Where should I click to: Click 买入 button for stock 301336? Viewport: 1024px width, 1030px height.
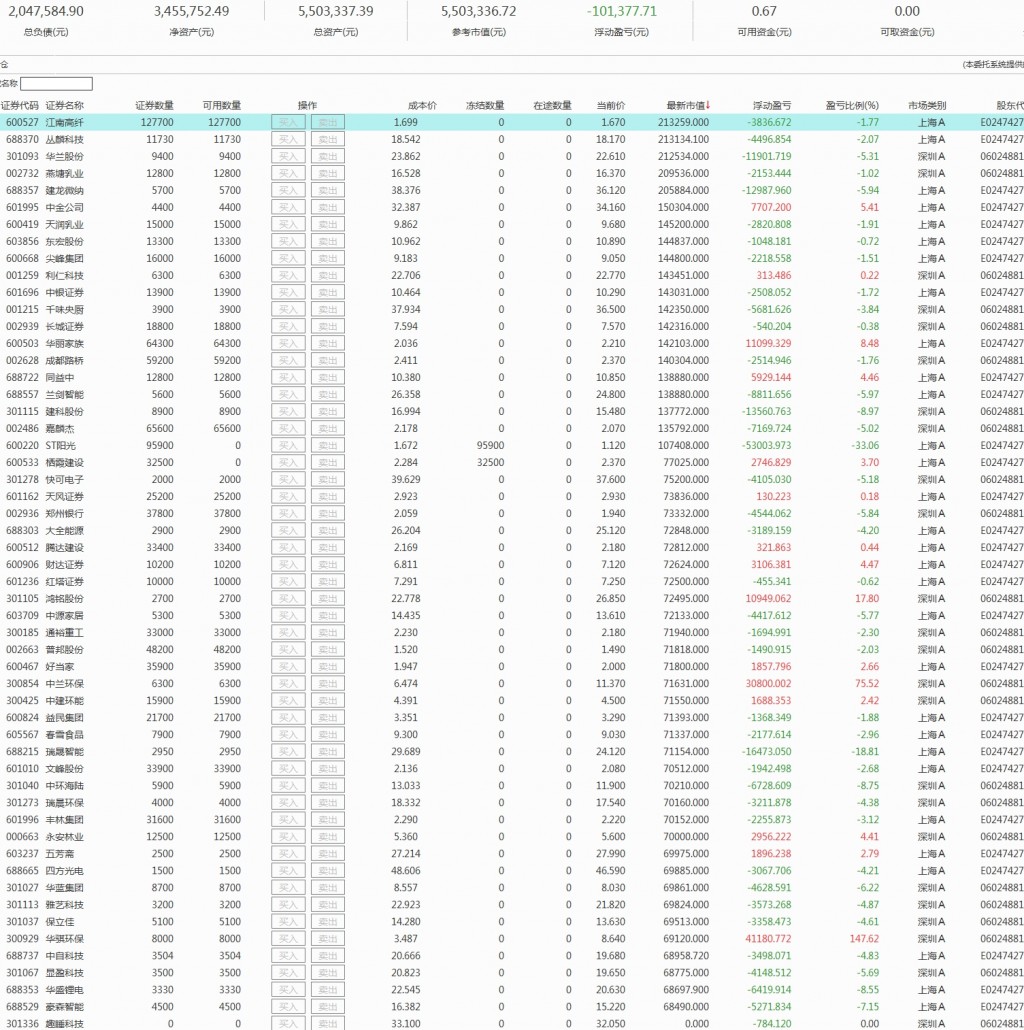pyautogui.click(x=288, y=1023)
